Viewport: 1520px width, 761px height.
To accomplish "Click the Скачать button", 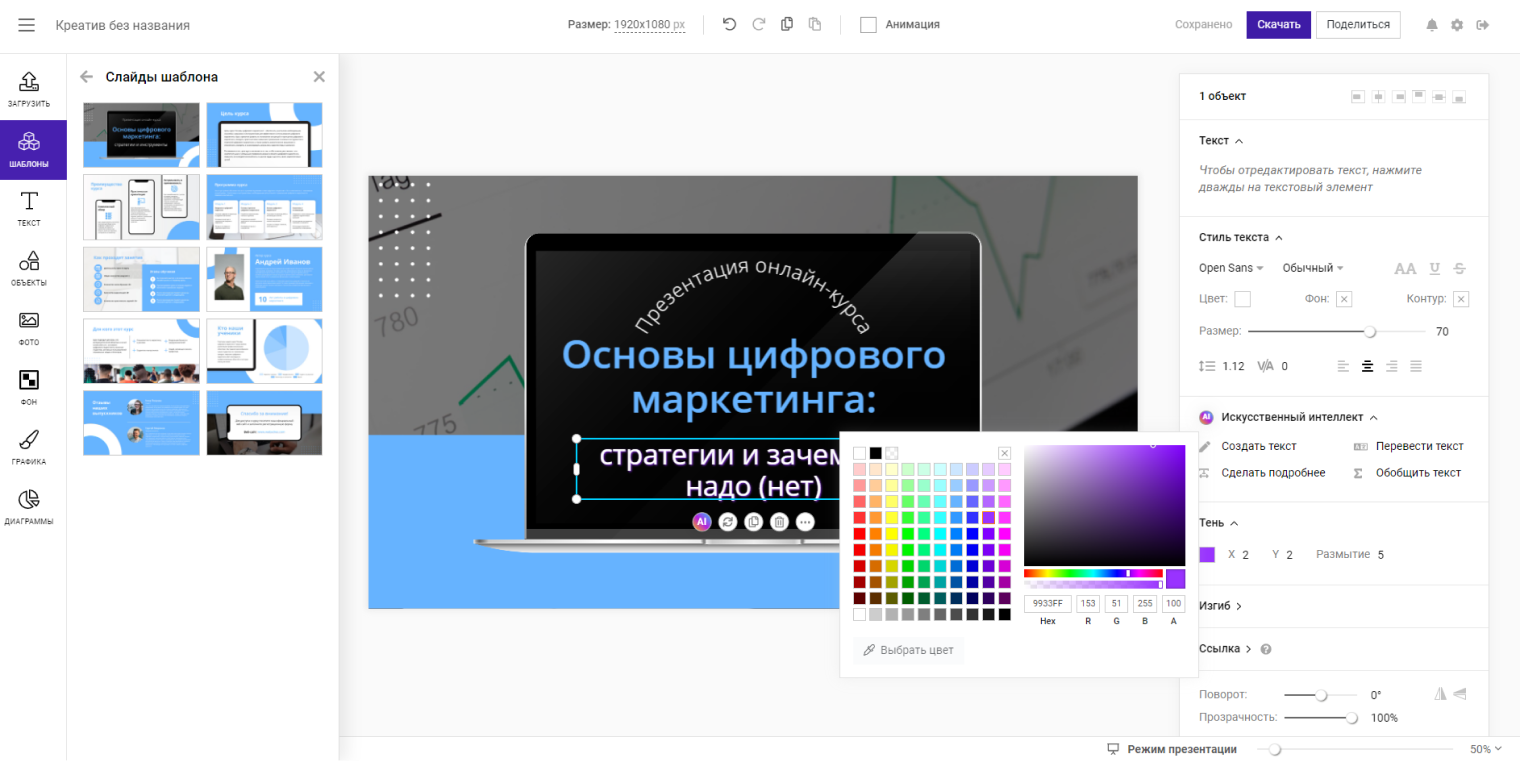I will point(1278,25).
